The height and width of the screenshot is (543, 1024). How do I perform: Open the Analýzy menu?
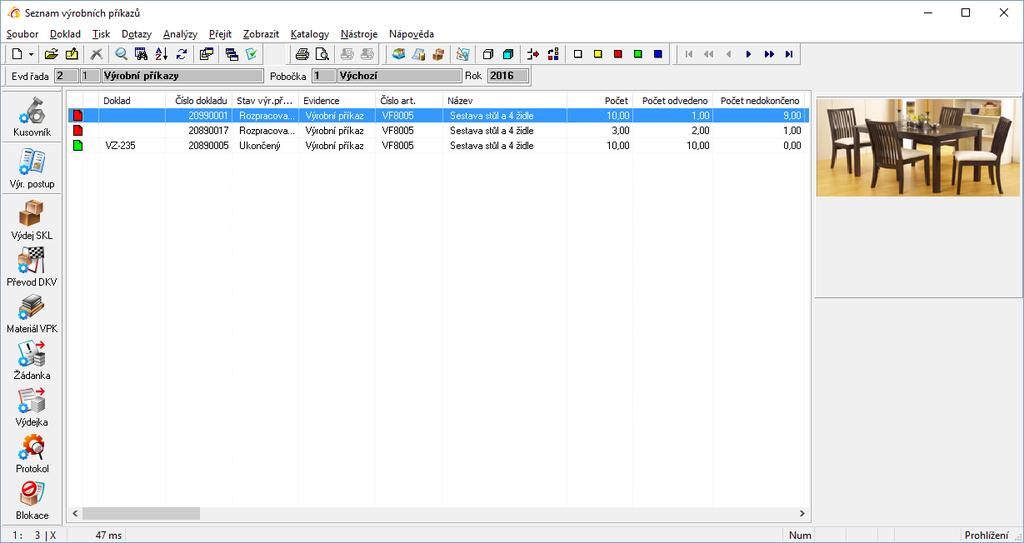click(x=180, y=34)
